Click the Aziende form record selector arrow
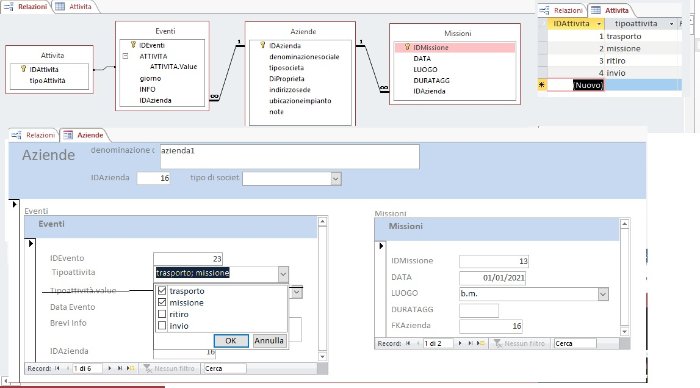The width and height of the screenshot is (700, 388). click(x=14, y=204)
